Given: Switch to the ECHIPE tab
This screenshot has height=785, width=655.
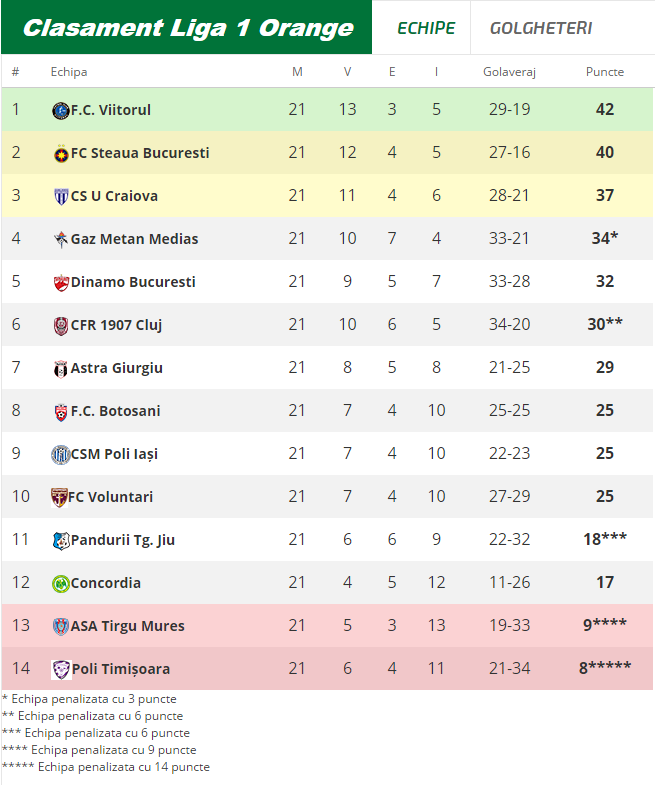Looking at the screenshot, I should 425,28.
